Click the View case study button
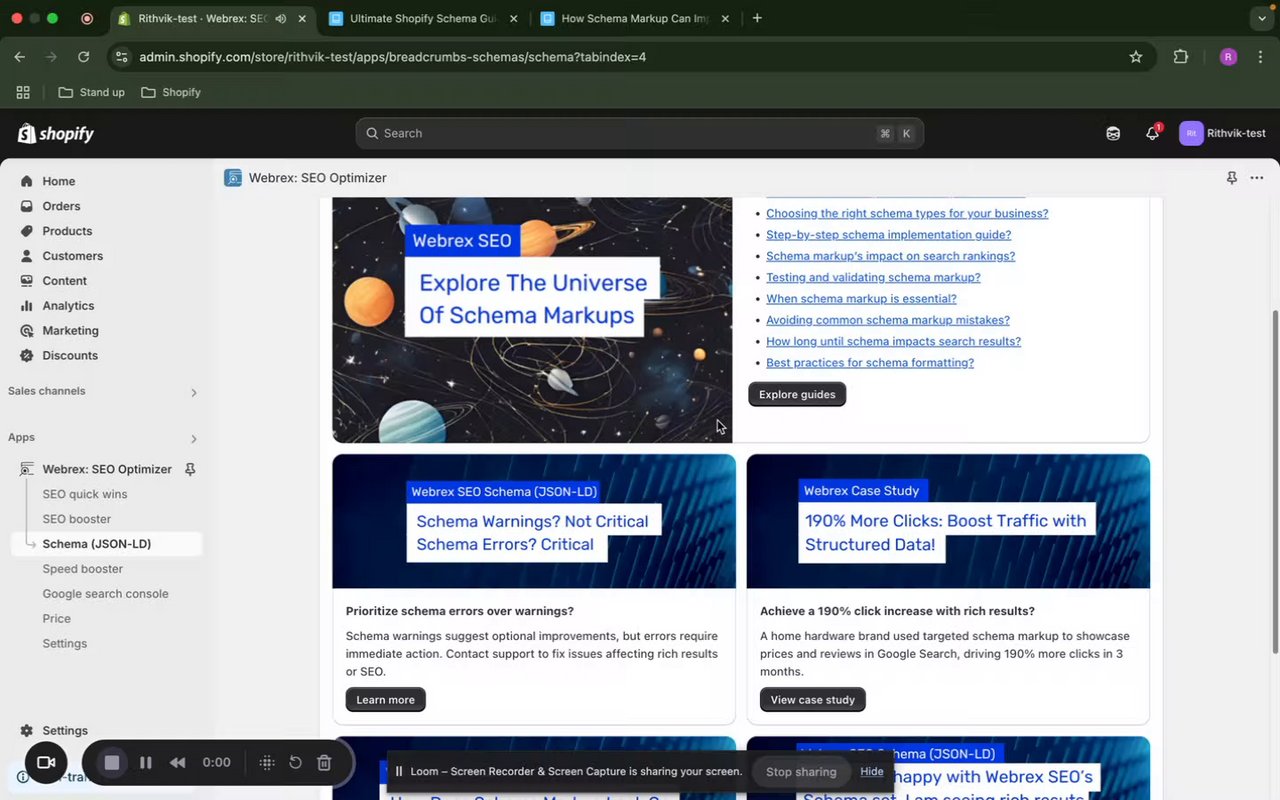This screenshot has width=1280, height=800. pos(812,699)
